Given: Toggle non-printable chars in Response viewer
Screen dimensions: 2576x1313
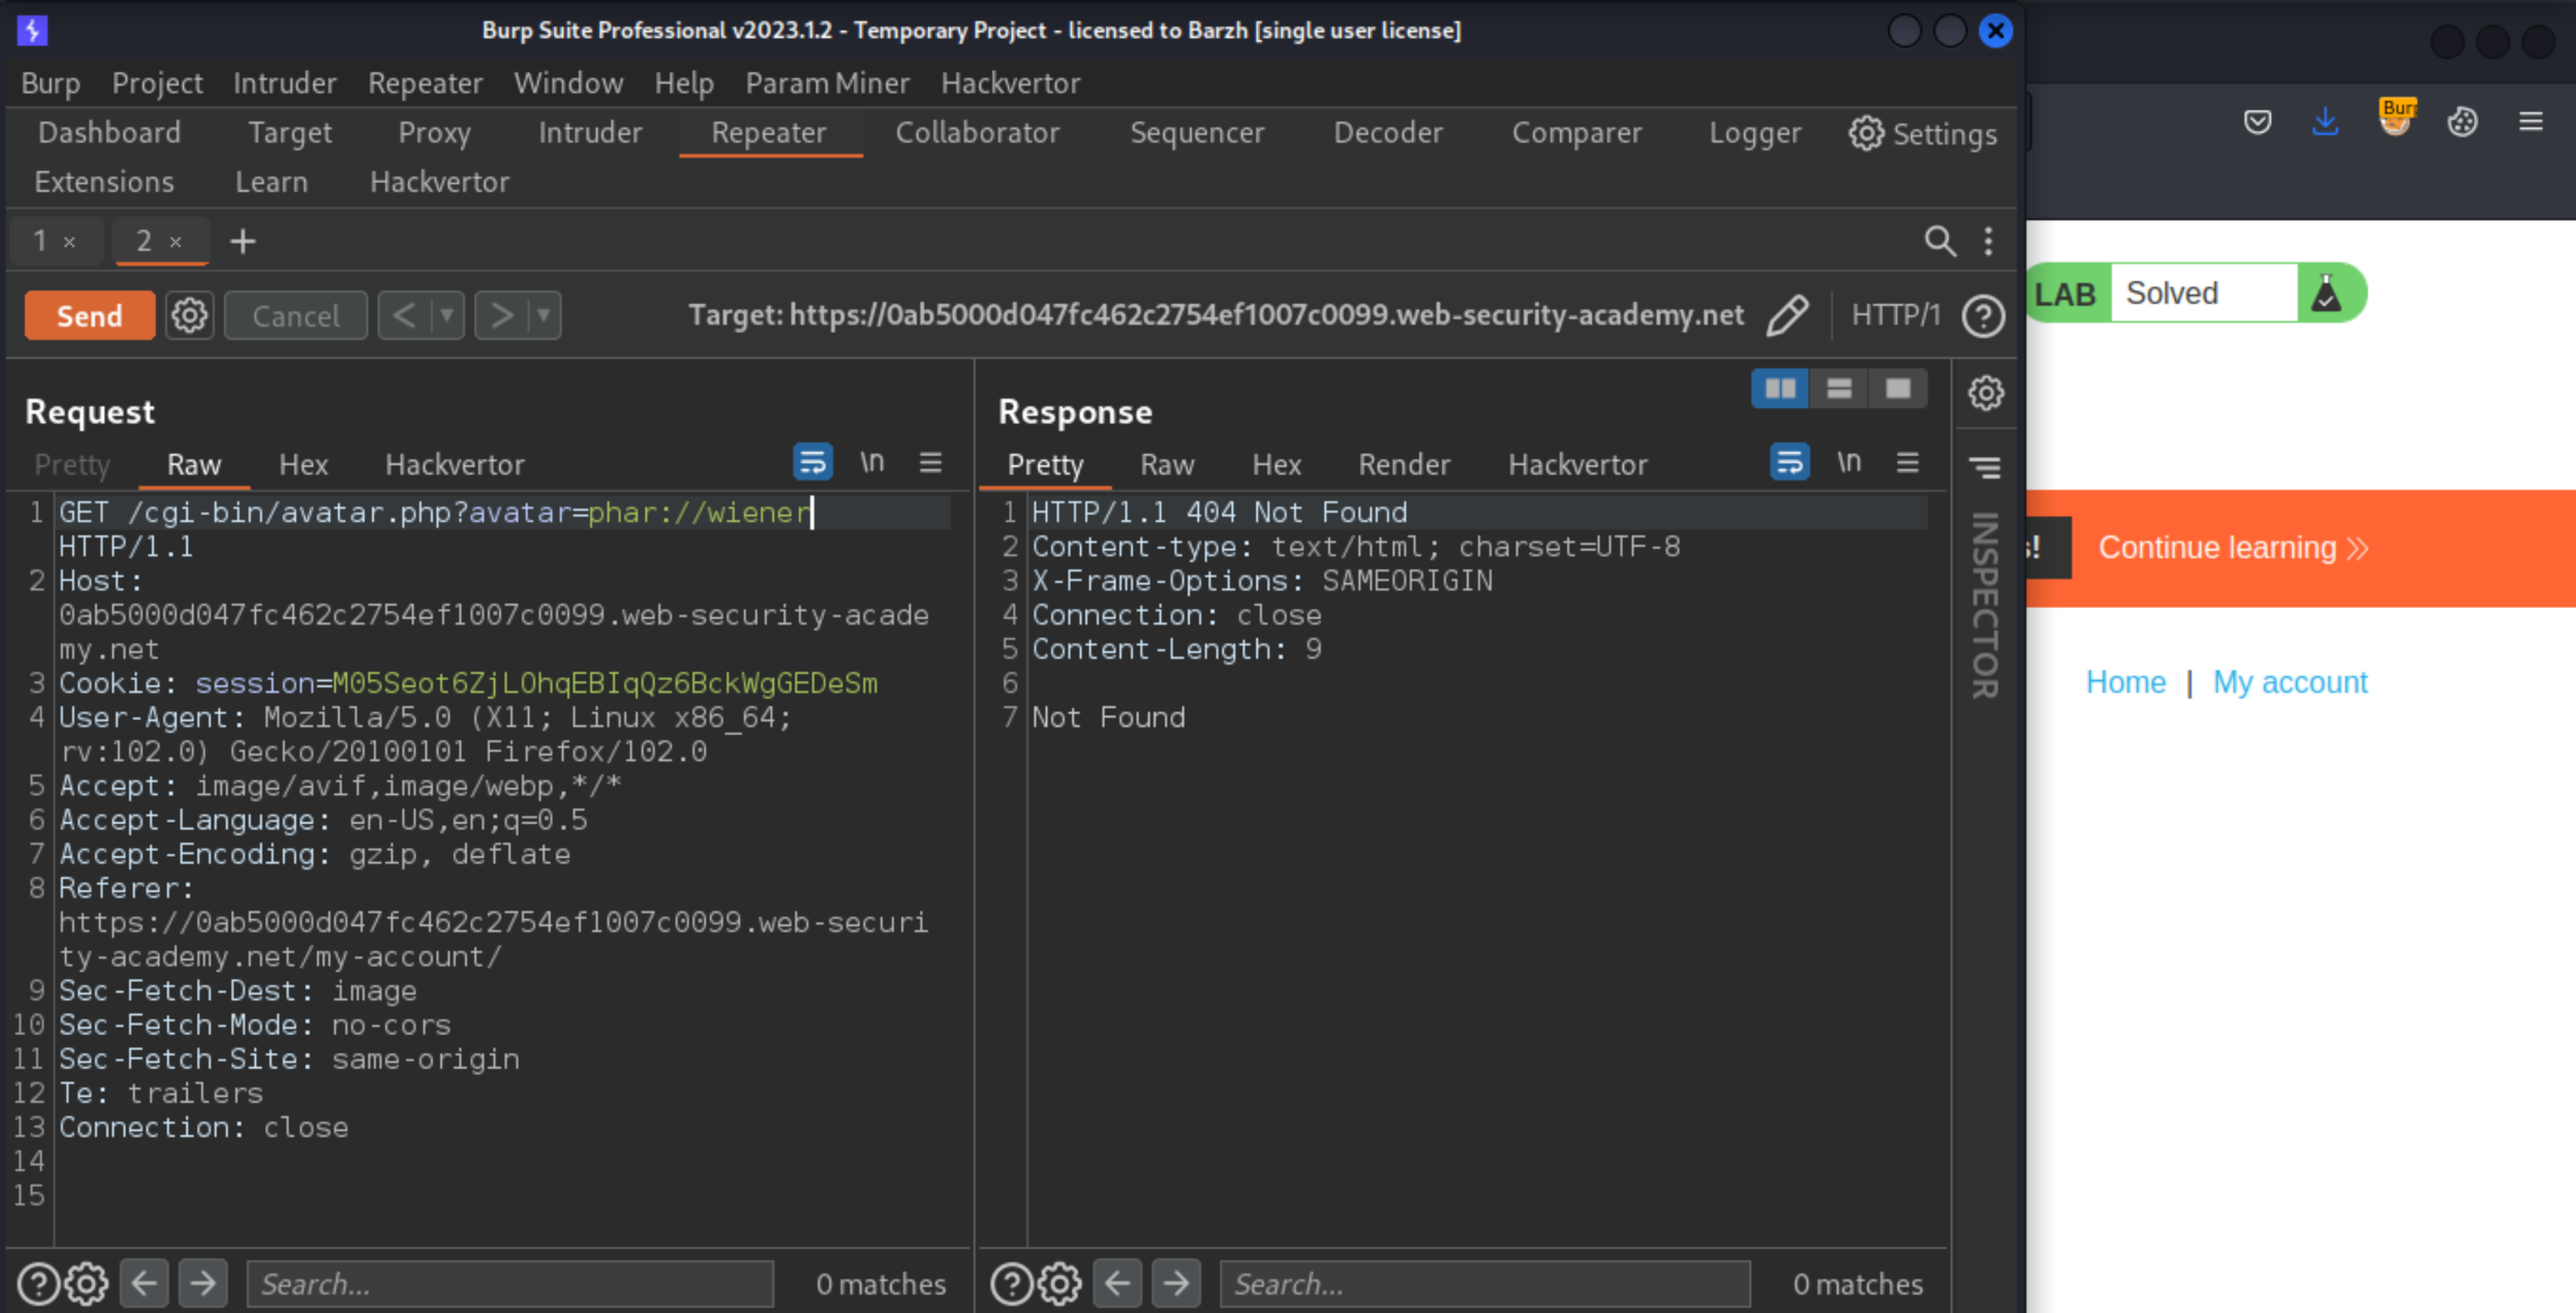Looking at the screenshot, I should (x=1849, y=462).
